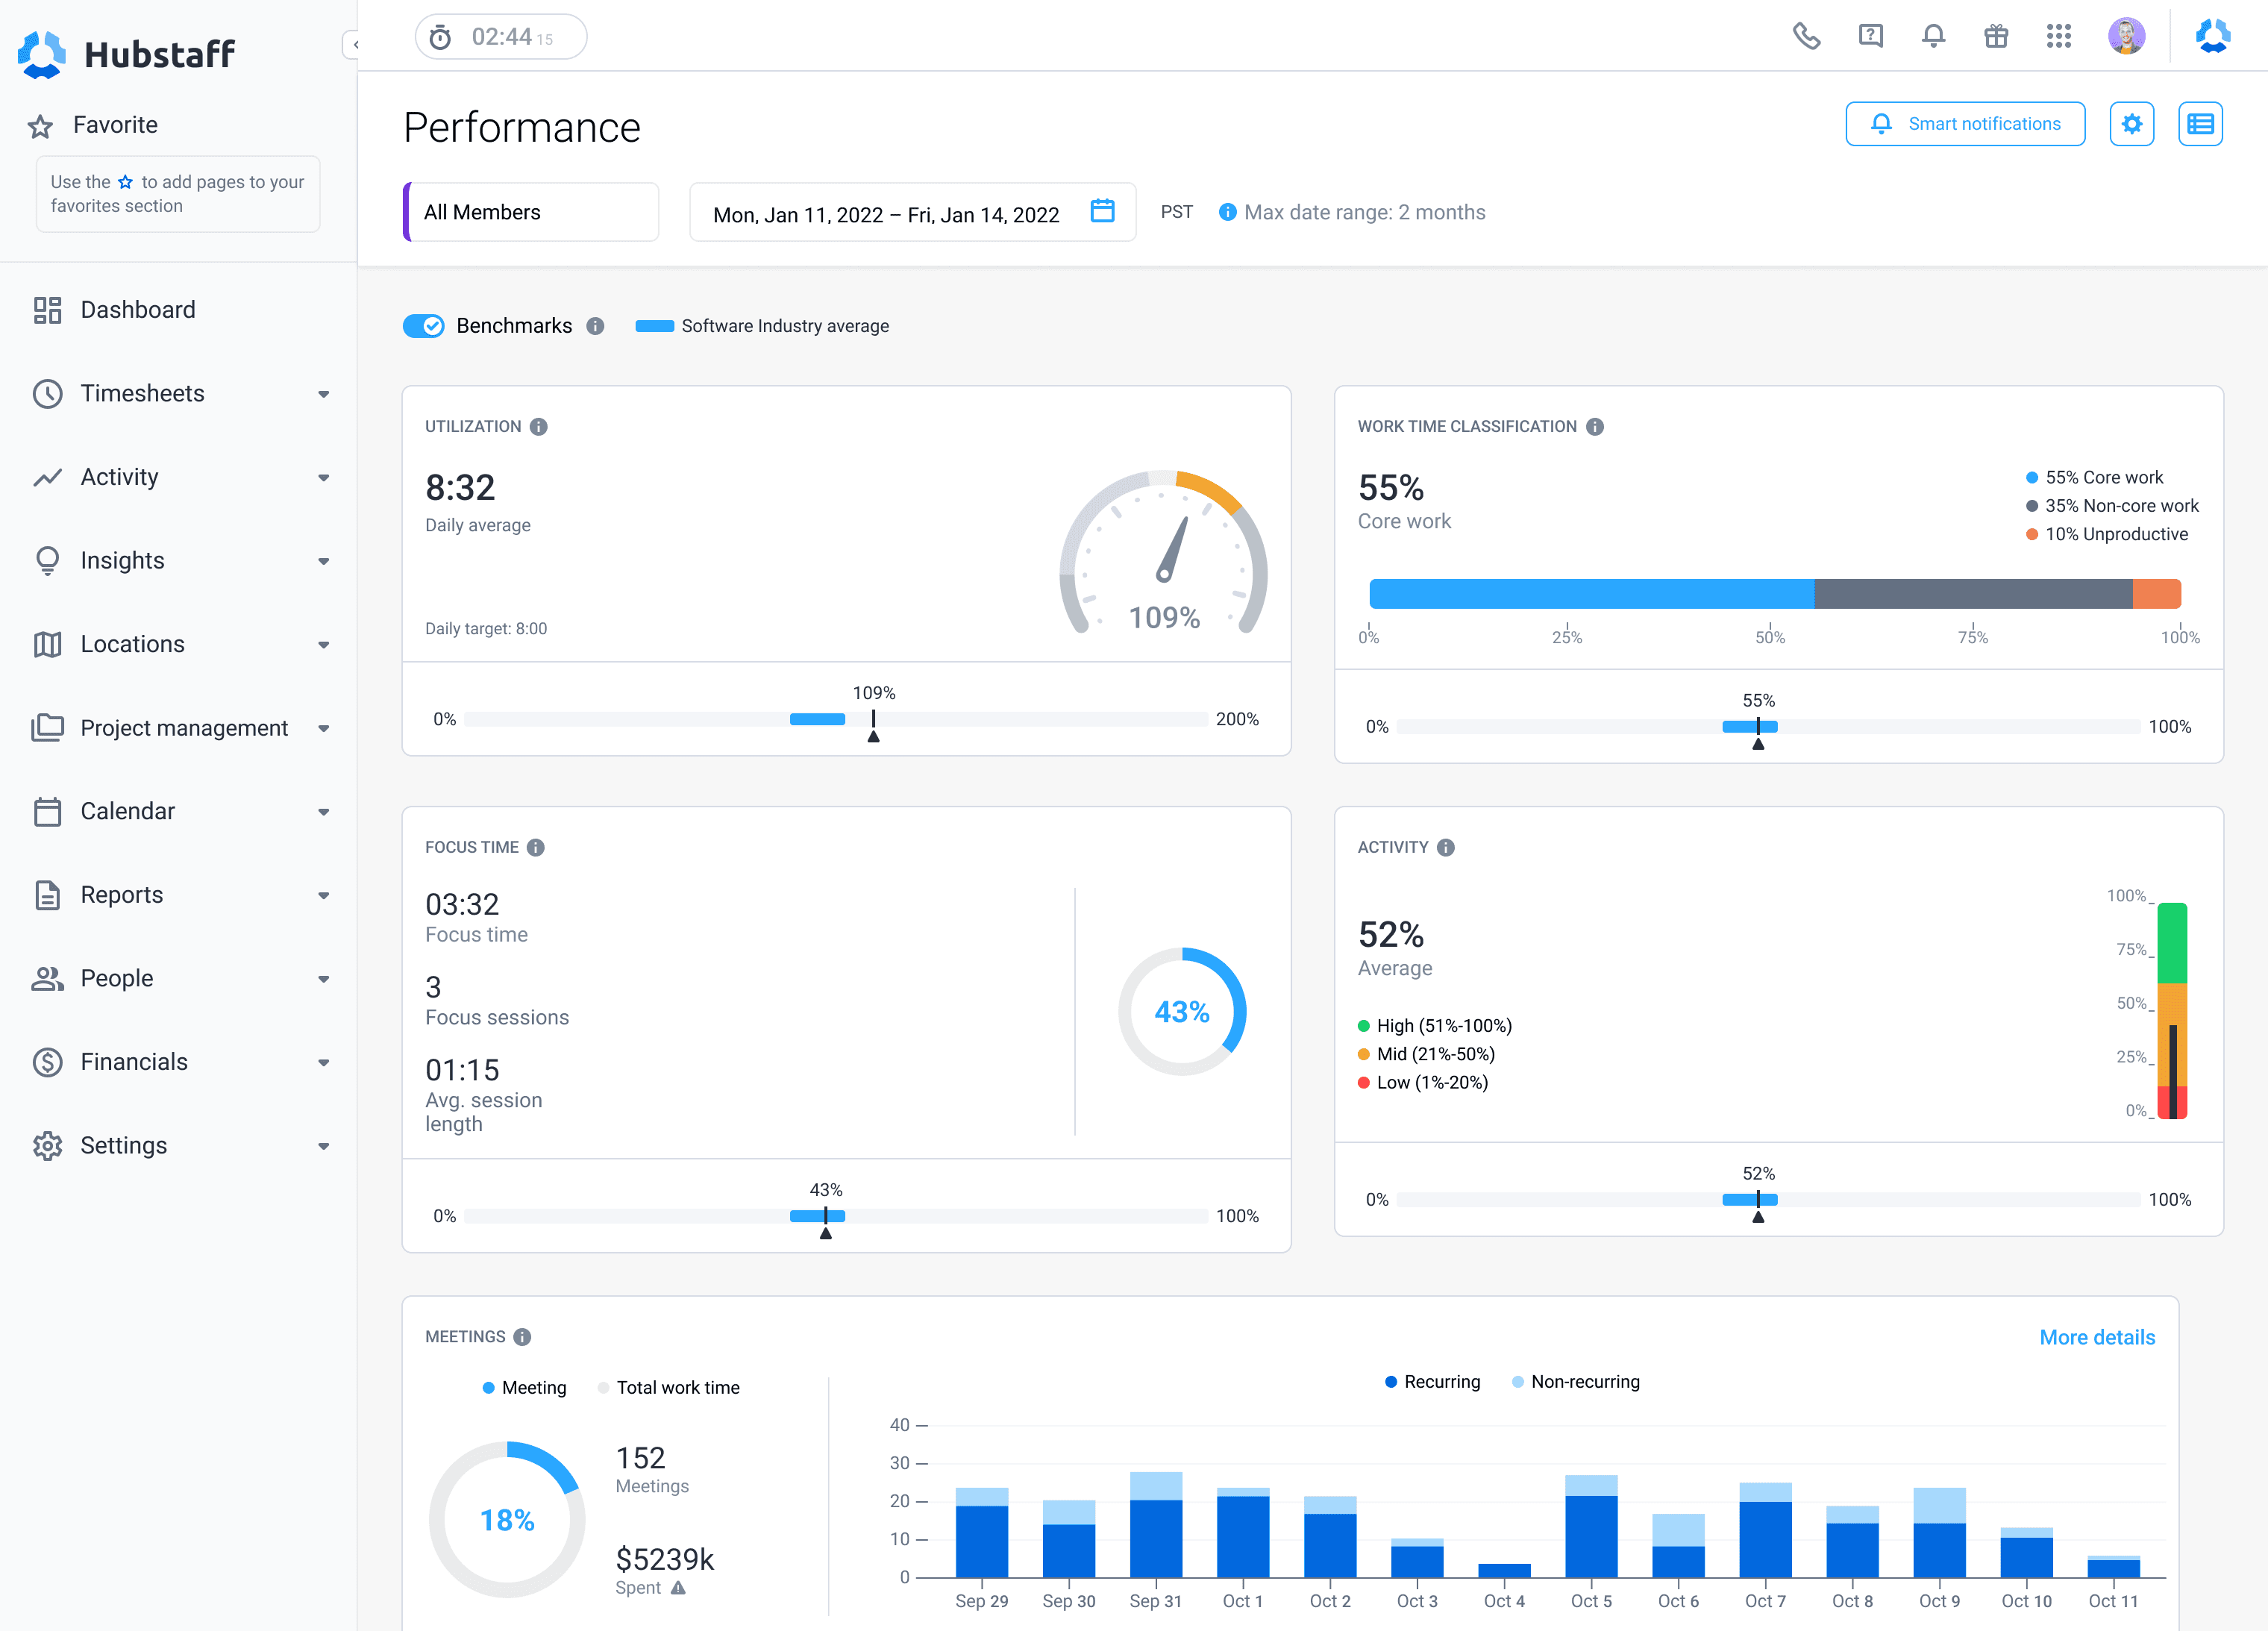
Task: Go to Dashboard in sidebar
Action: [x=138, y=310]
